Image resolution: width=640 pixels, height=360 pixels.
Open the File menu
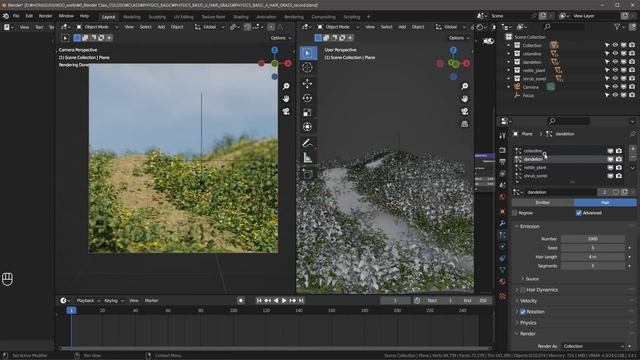pyautogui.click(x=16, y=16)
